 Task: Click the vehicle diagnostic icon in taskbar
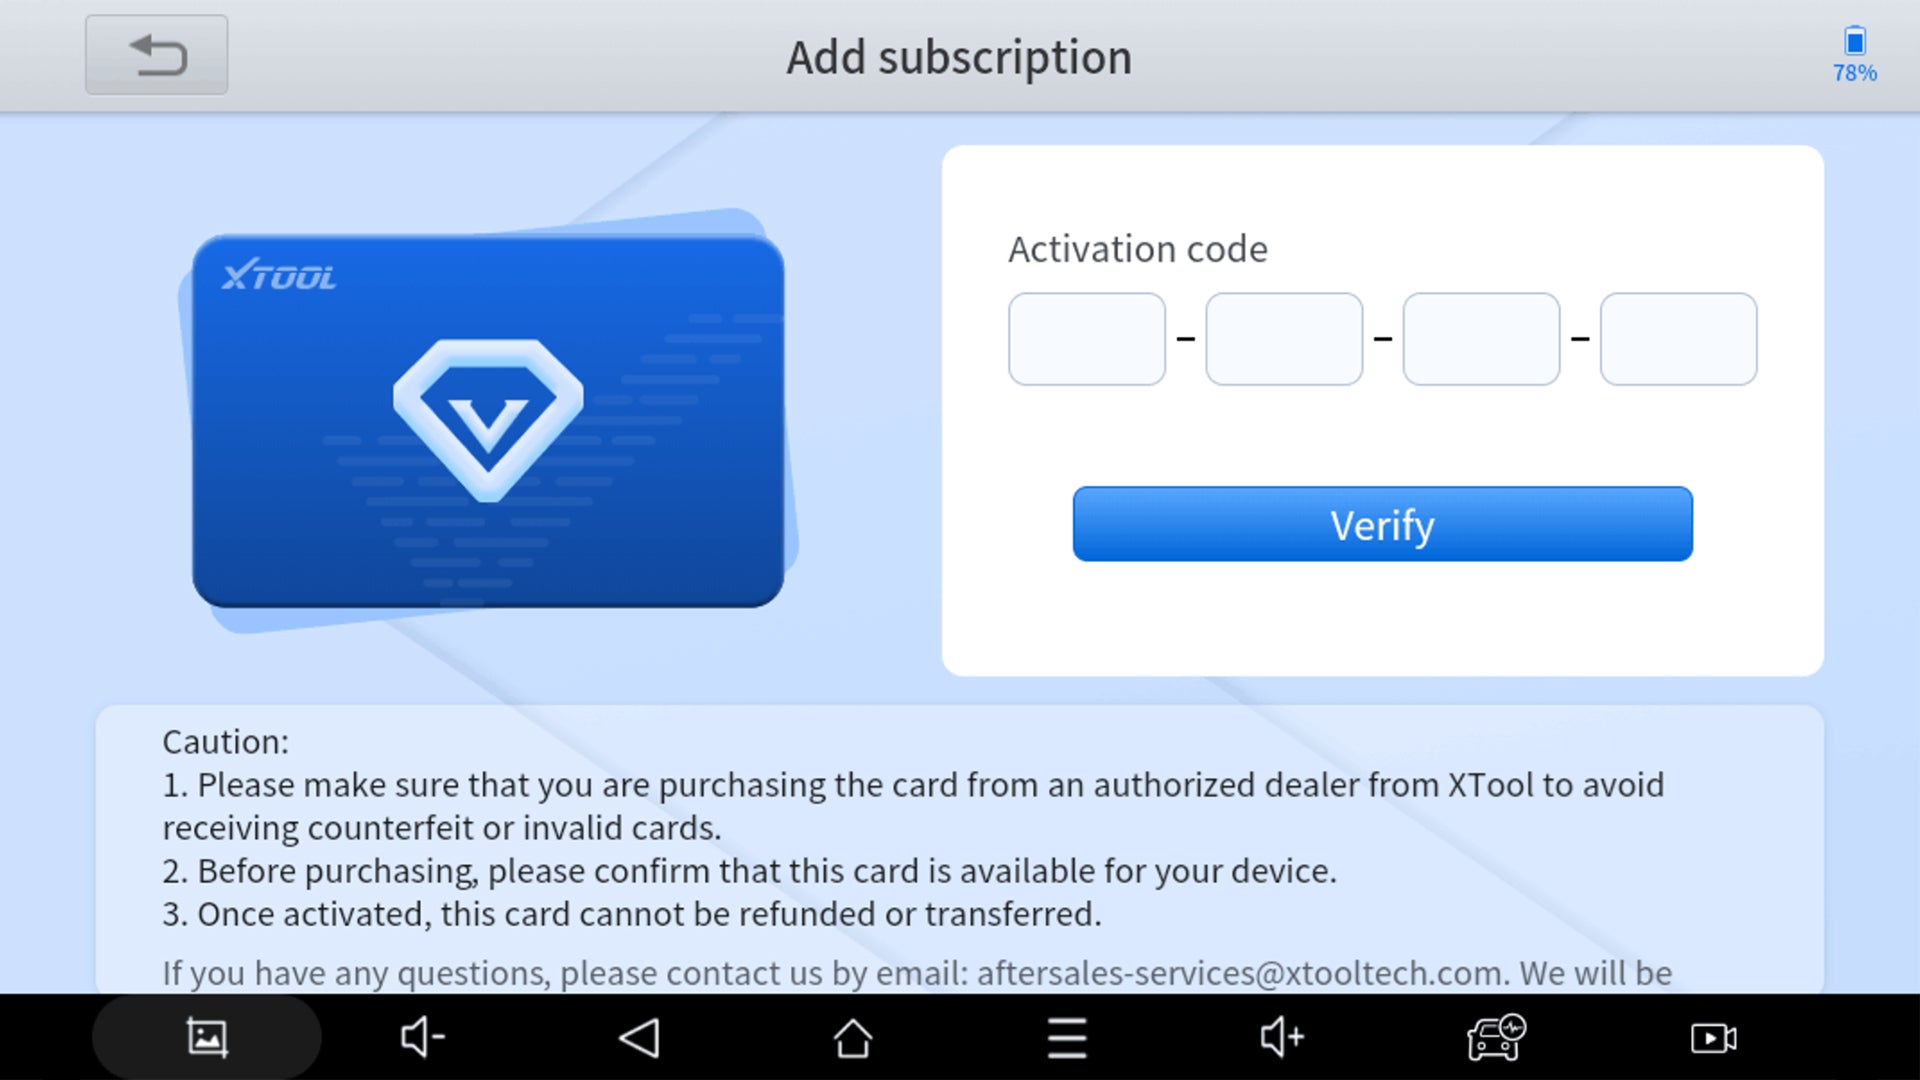click(1493, 1038)
